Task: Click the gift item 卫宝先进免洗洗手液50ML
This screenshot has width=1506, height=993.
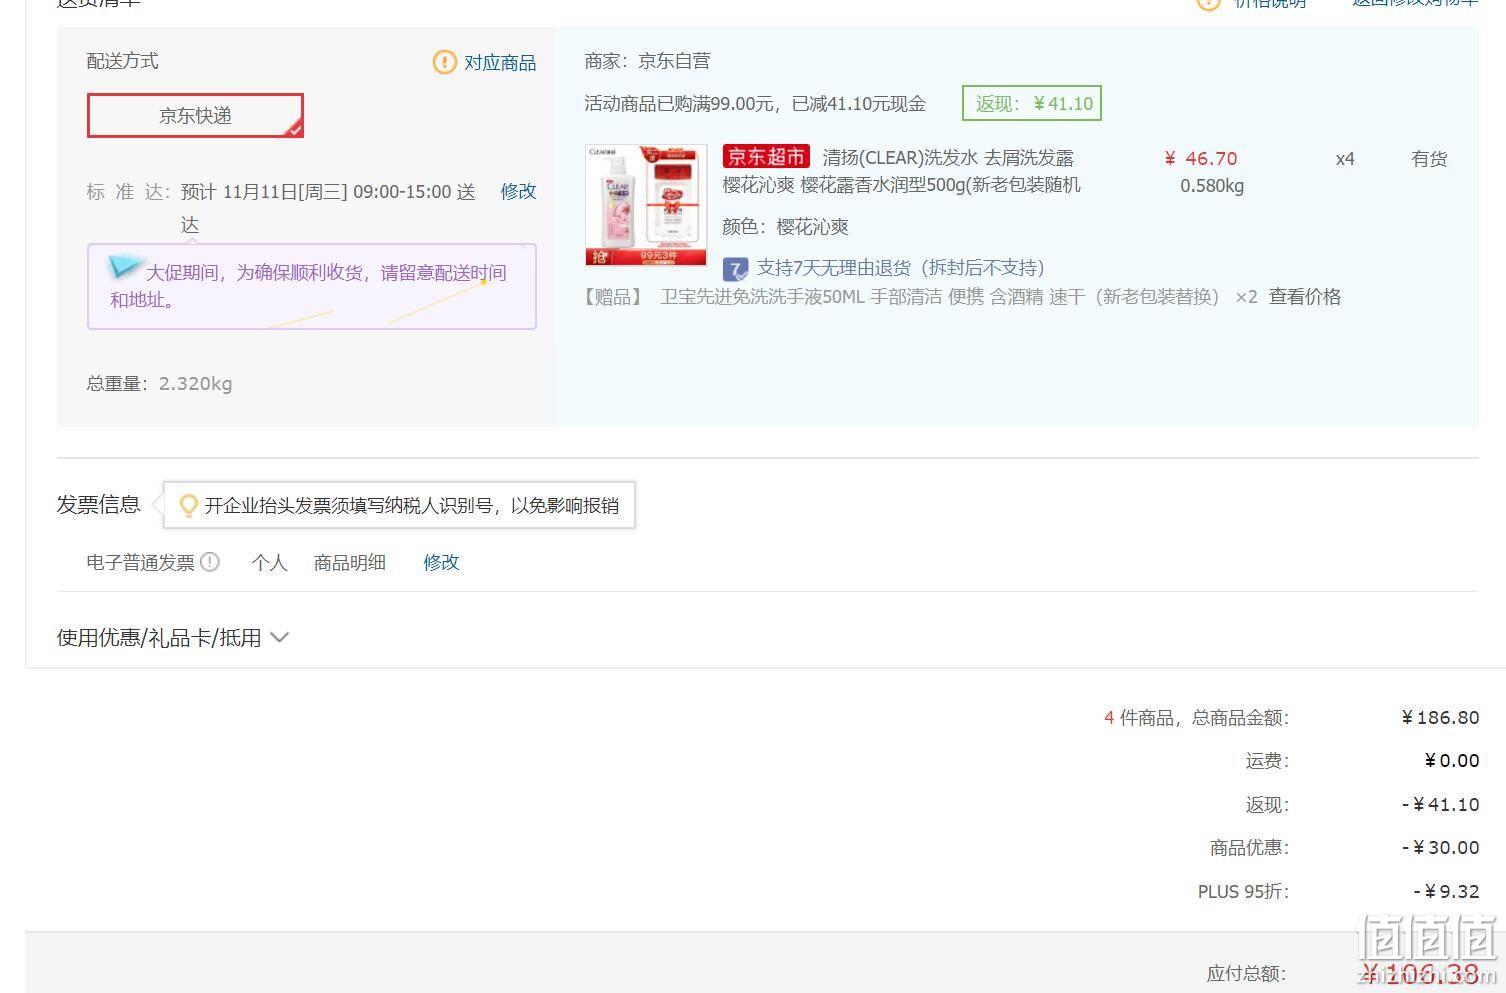Action: coord(940,297)
